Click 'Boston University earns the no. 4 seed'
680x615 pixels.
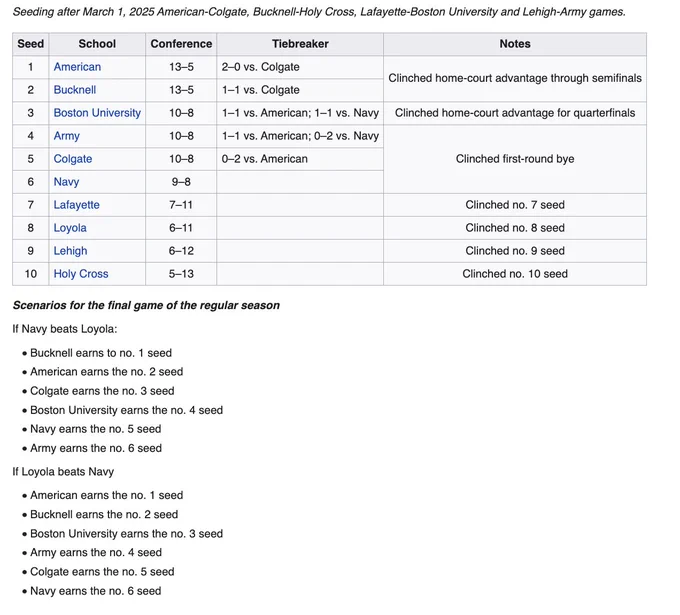pyautogui.click(x=126, y=410)
